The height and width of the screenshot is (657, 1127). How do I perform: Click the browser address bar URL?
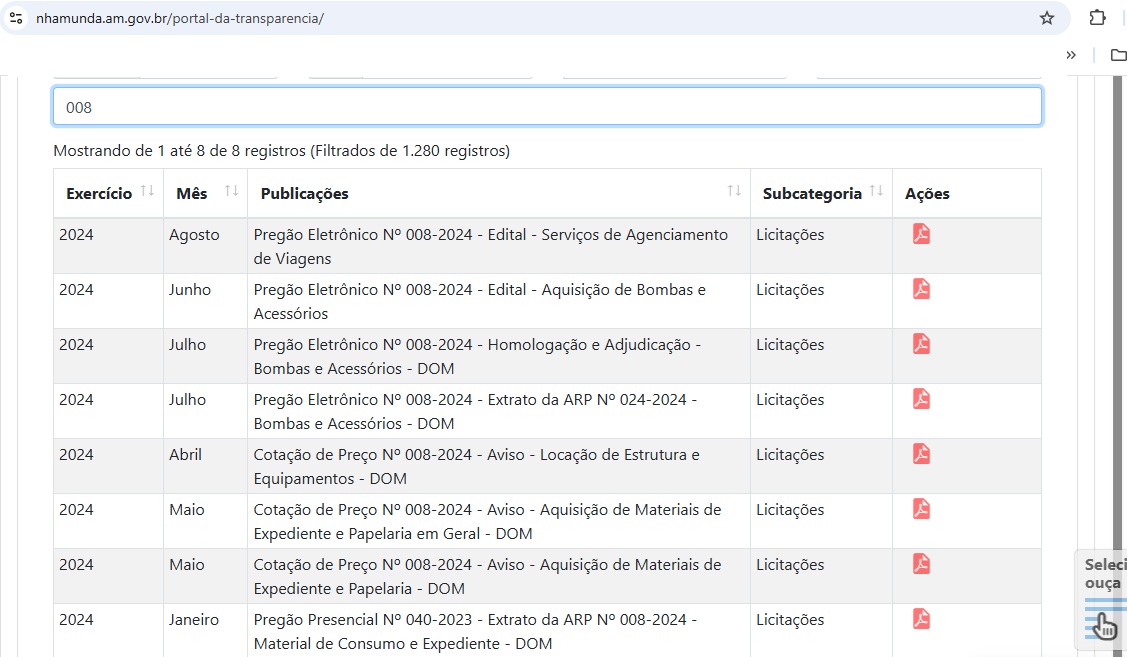180,18
